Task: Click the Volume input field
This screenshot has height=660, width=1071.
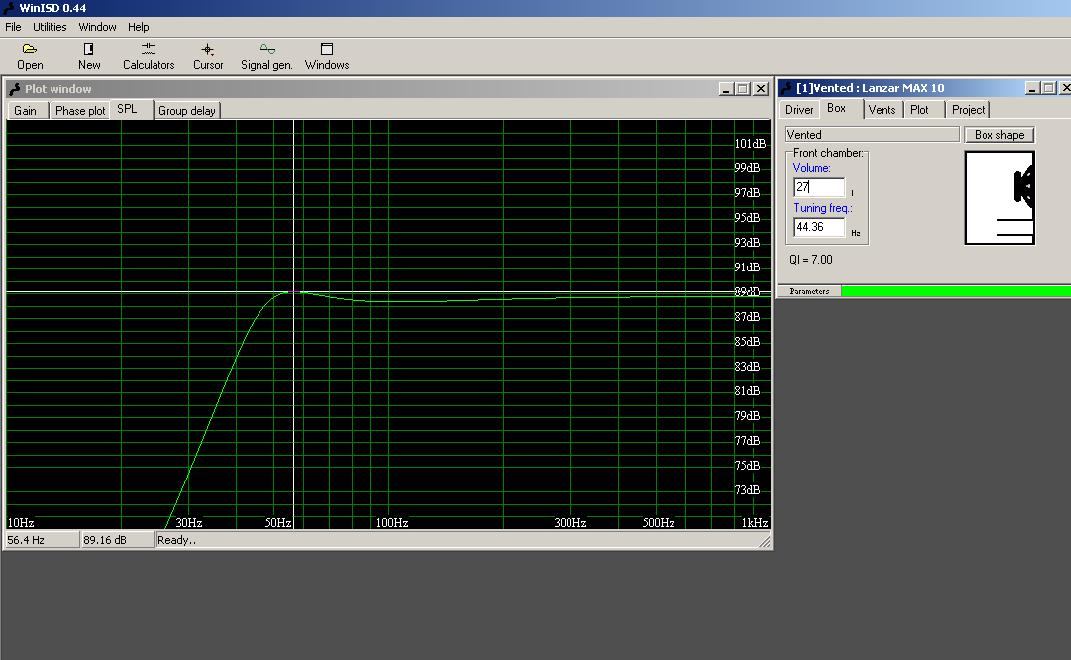Action: (819, 187)
